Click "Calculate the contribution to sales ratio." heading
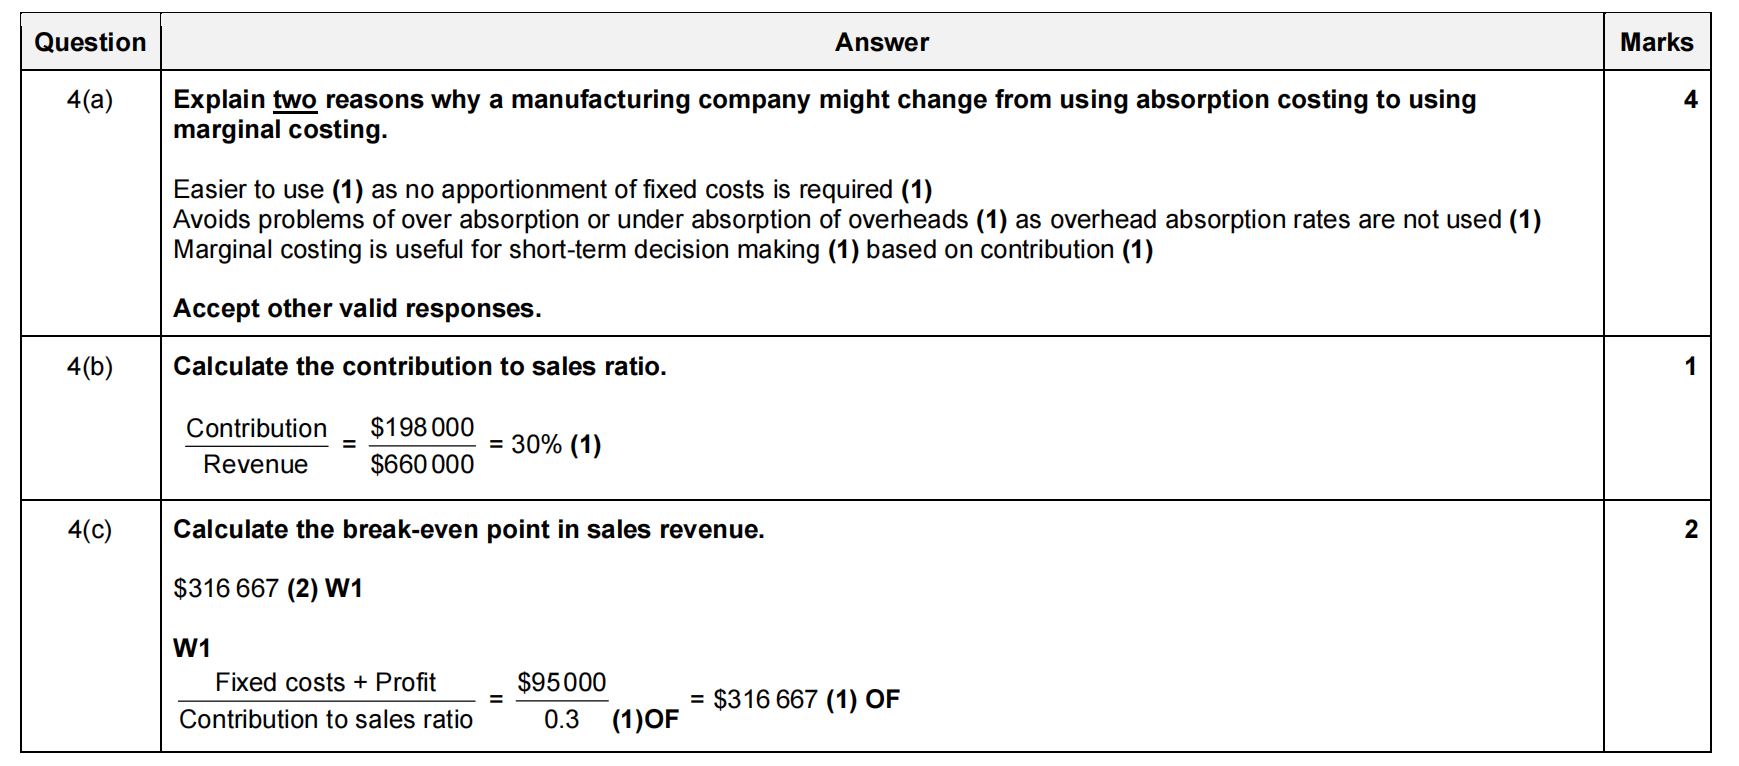This screenshot has width=1739, height=766. [419, 366]
